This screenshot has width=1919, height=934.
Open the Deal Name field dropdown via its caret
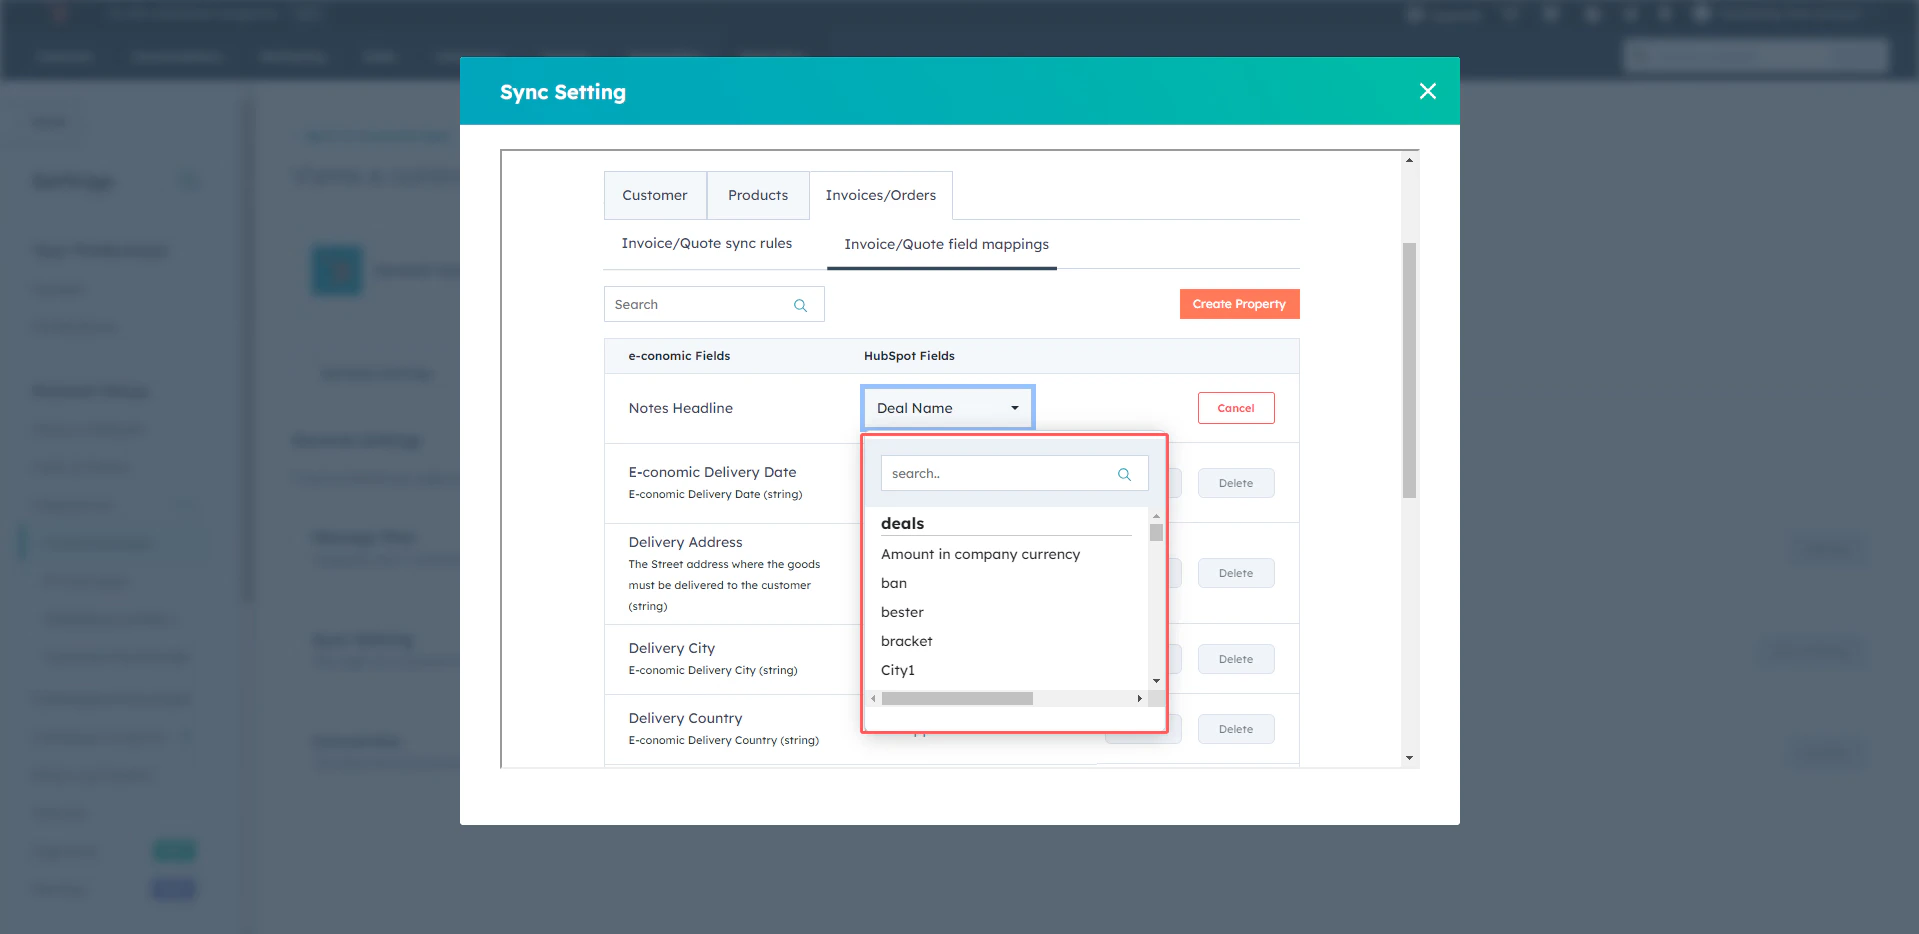pyautogui.click(x=1013, y=407)
